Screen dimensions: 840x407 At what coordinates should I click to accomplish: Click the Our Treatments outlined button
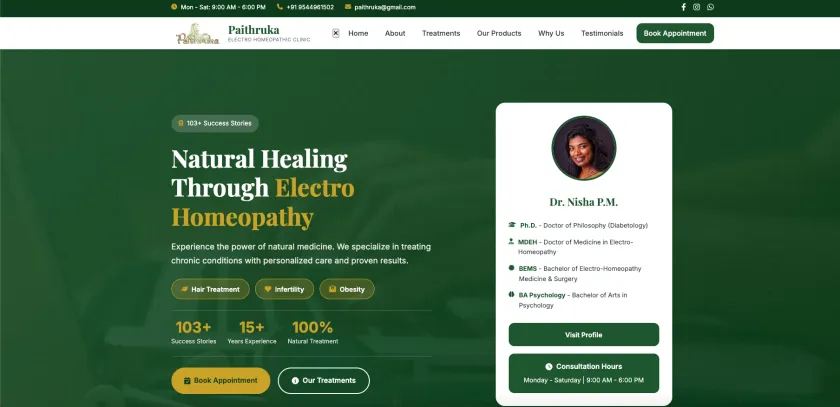pos(324,381)
